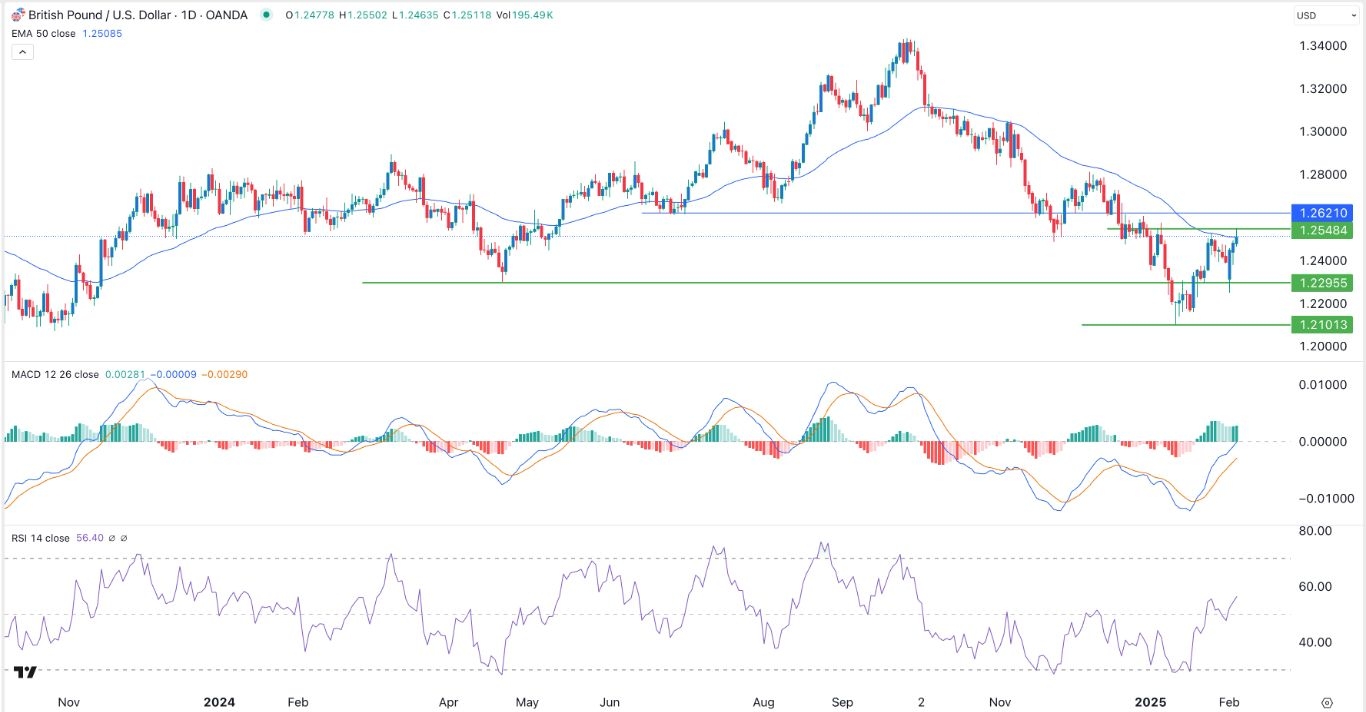This screenshot has height=712, width=1366.
Task: Collapse the chart legend with the chevron
Action: pos(21,51)
